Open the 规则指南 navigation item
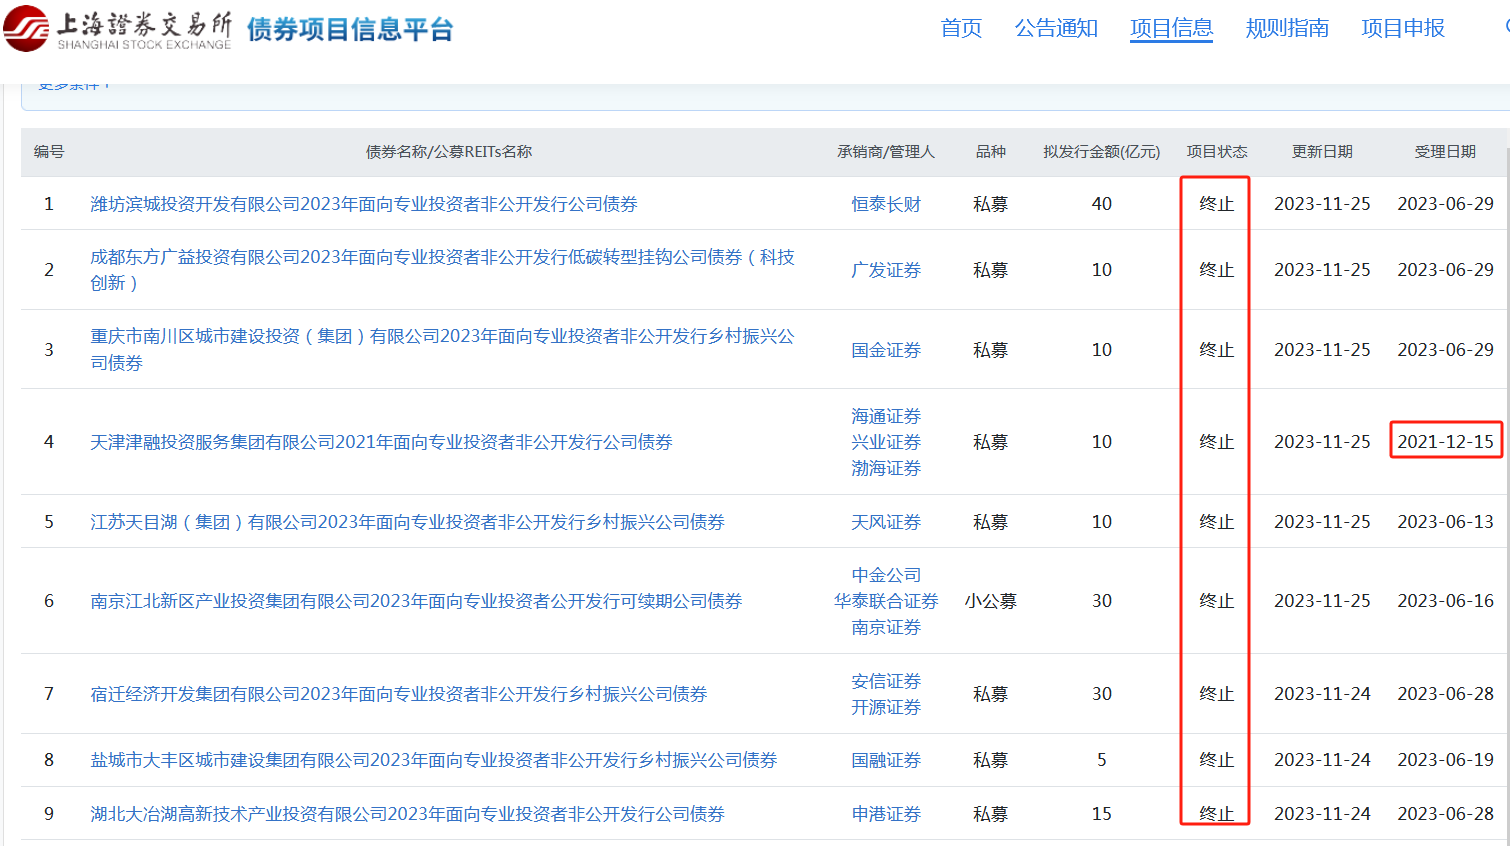This screenshot has width=1510, height=846. [1287, 28]
